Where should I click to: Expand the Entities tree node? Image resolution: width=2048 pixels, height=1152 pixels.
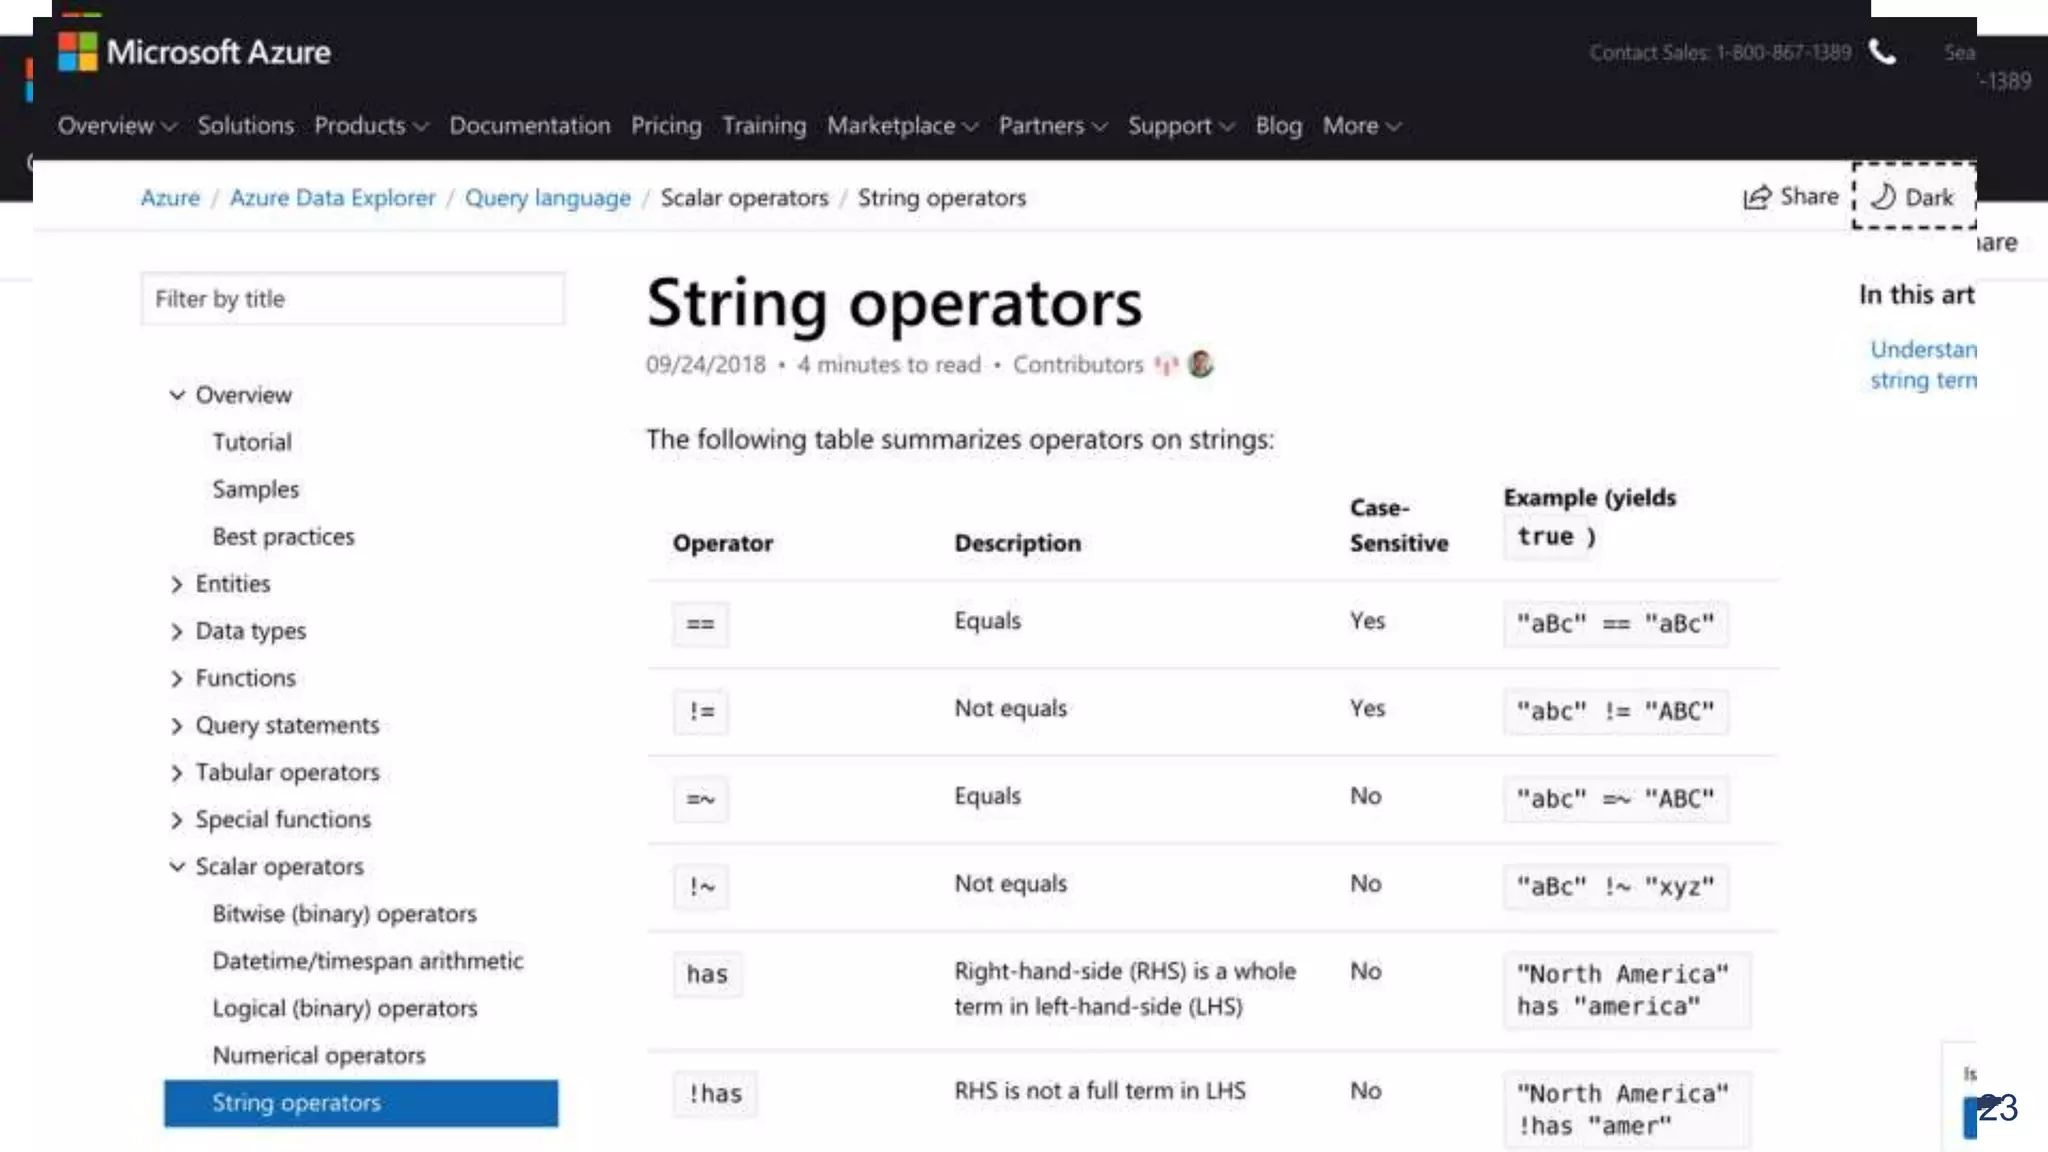tap(177, 584)
